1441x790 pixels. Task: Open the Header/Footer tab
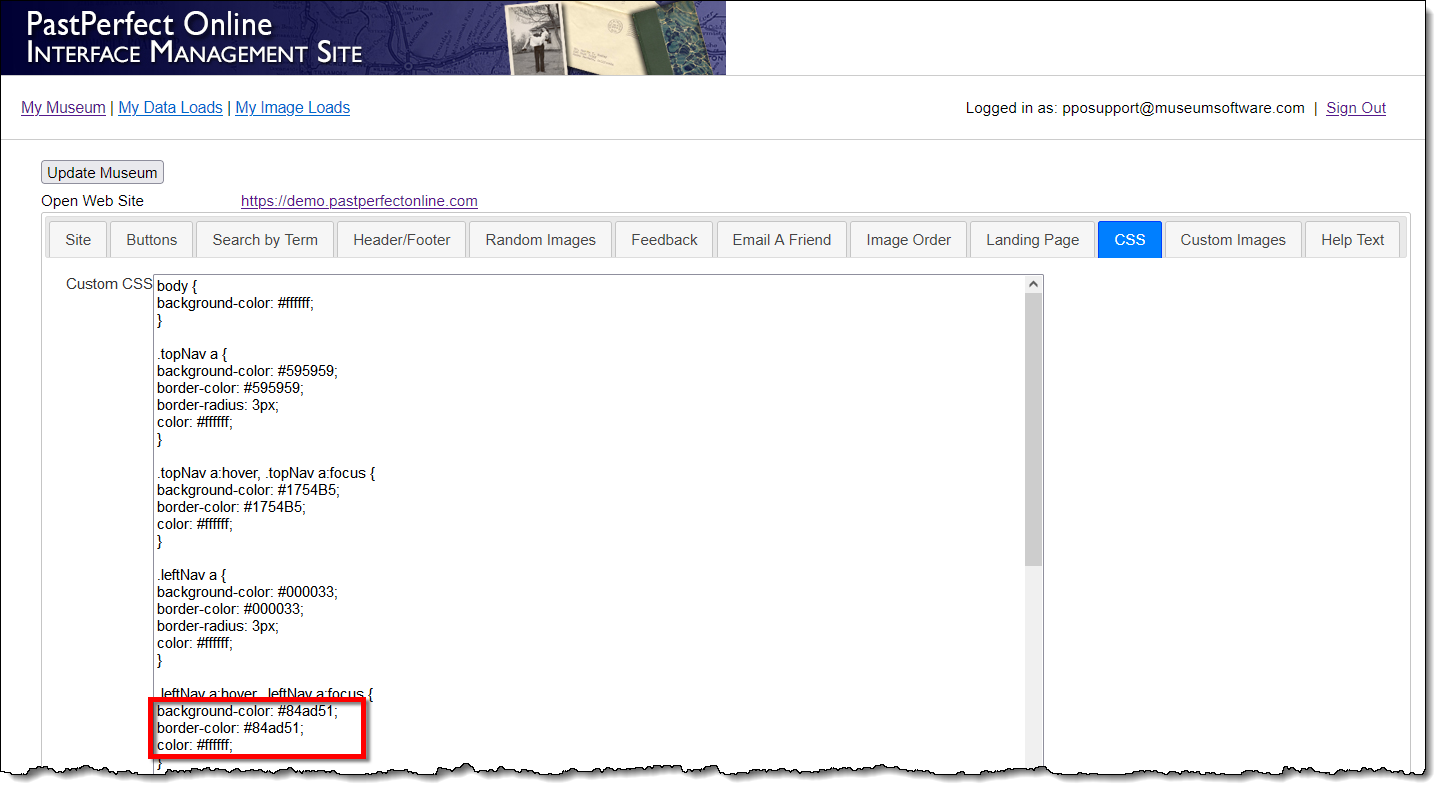click(401, 239)
